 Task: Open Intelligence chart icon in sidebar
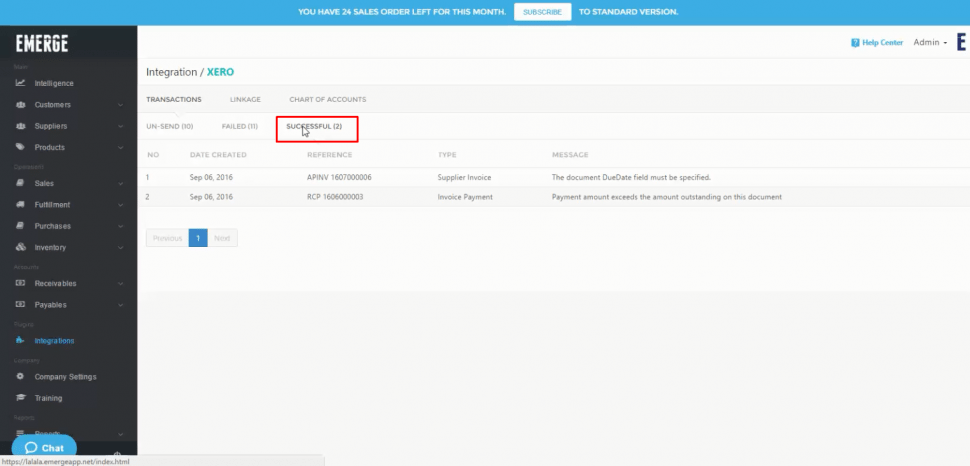20,83
